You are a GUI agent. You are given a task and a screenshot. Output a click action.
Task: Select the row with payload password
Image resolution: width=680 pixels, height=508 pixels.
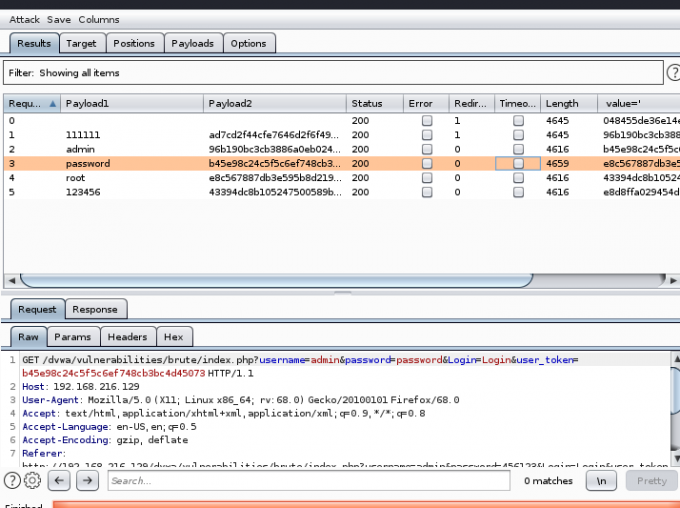pos(342,164)
